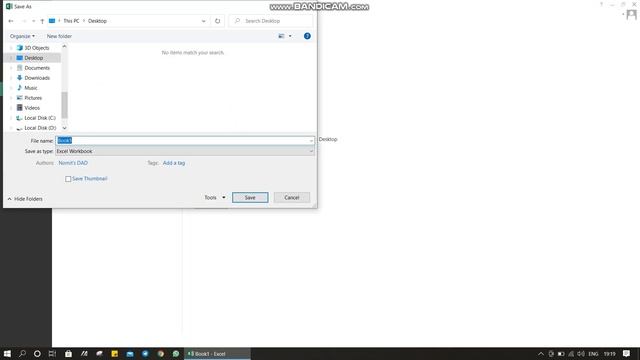Image resolution: width=640 pixels, height=360 pixels.
Task: Click Desktop in address breadcrumb
Action: (98, 21)
